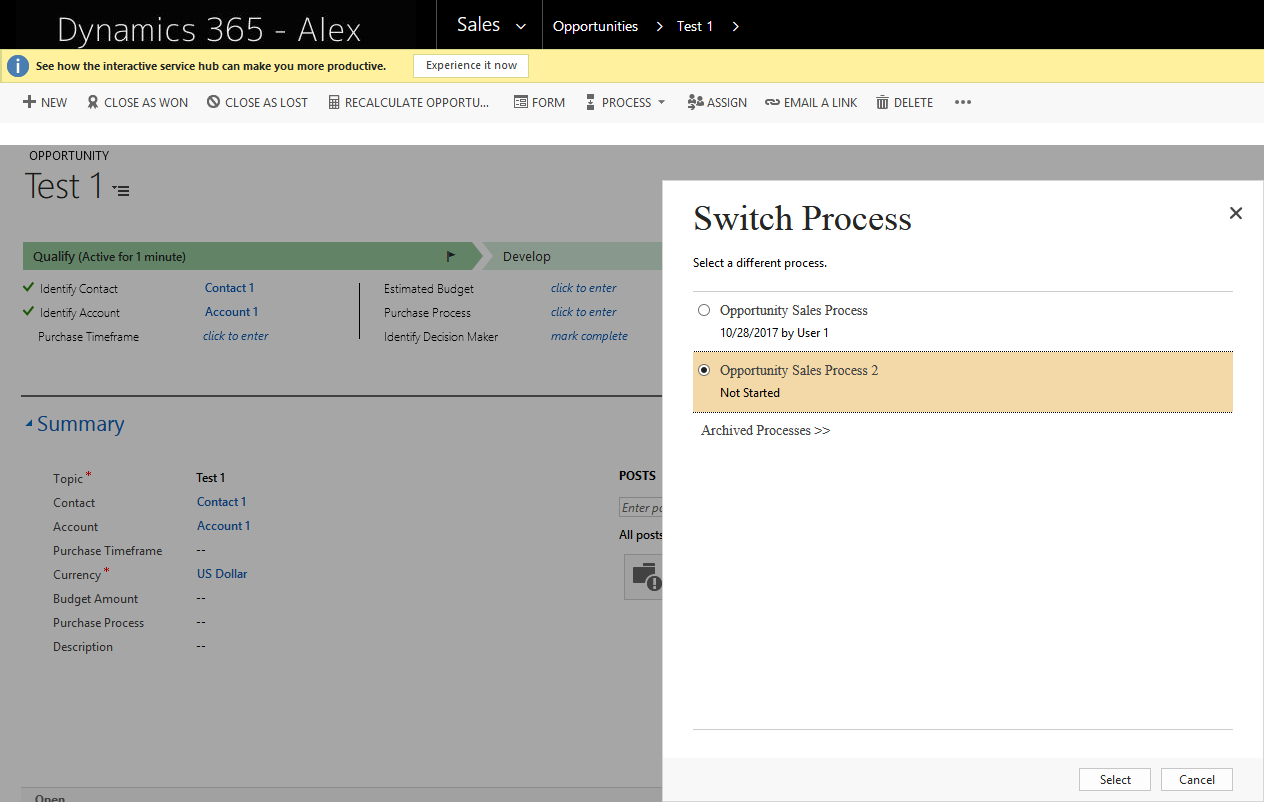Open the more commands ellipsis menu

[962, 101]
